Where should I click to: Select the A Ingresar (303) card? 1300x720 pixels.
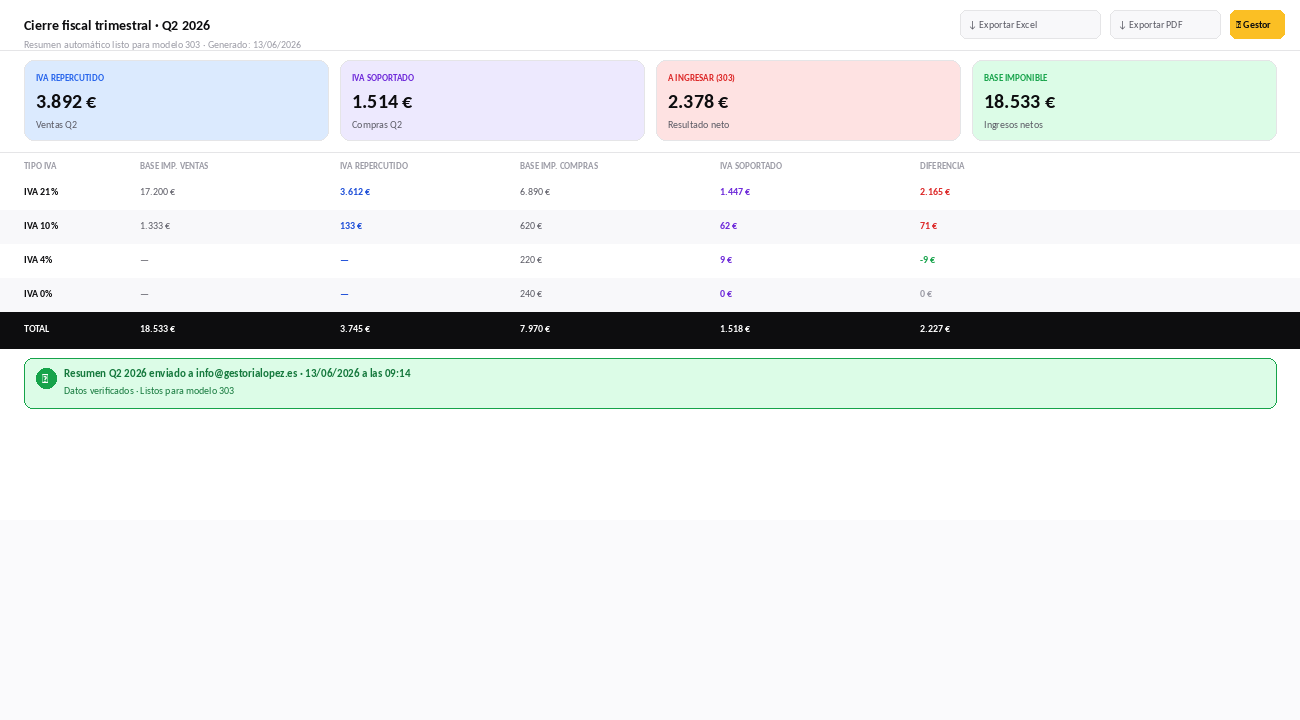click(x=808, y=100)
